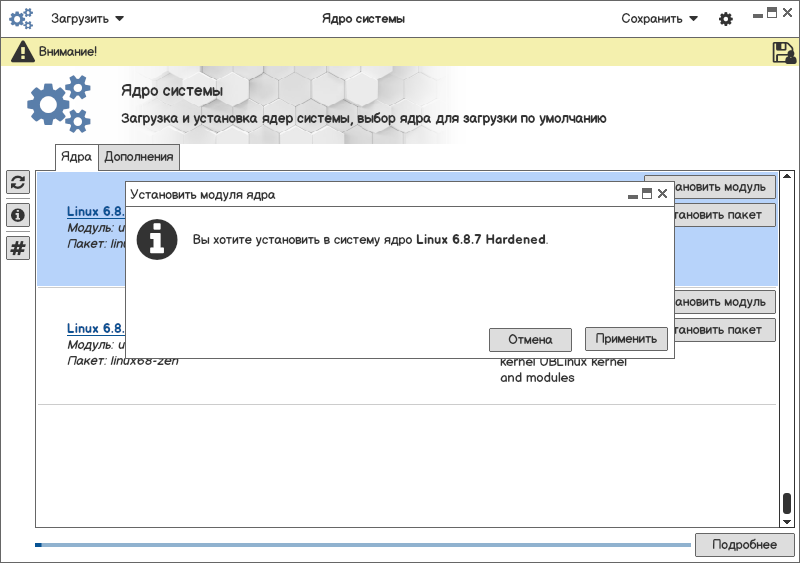
Task: Switch to the Ядра tab
Action: point(77,157)
